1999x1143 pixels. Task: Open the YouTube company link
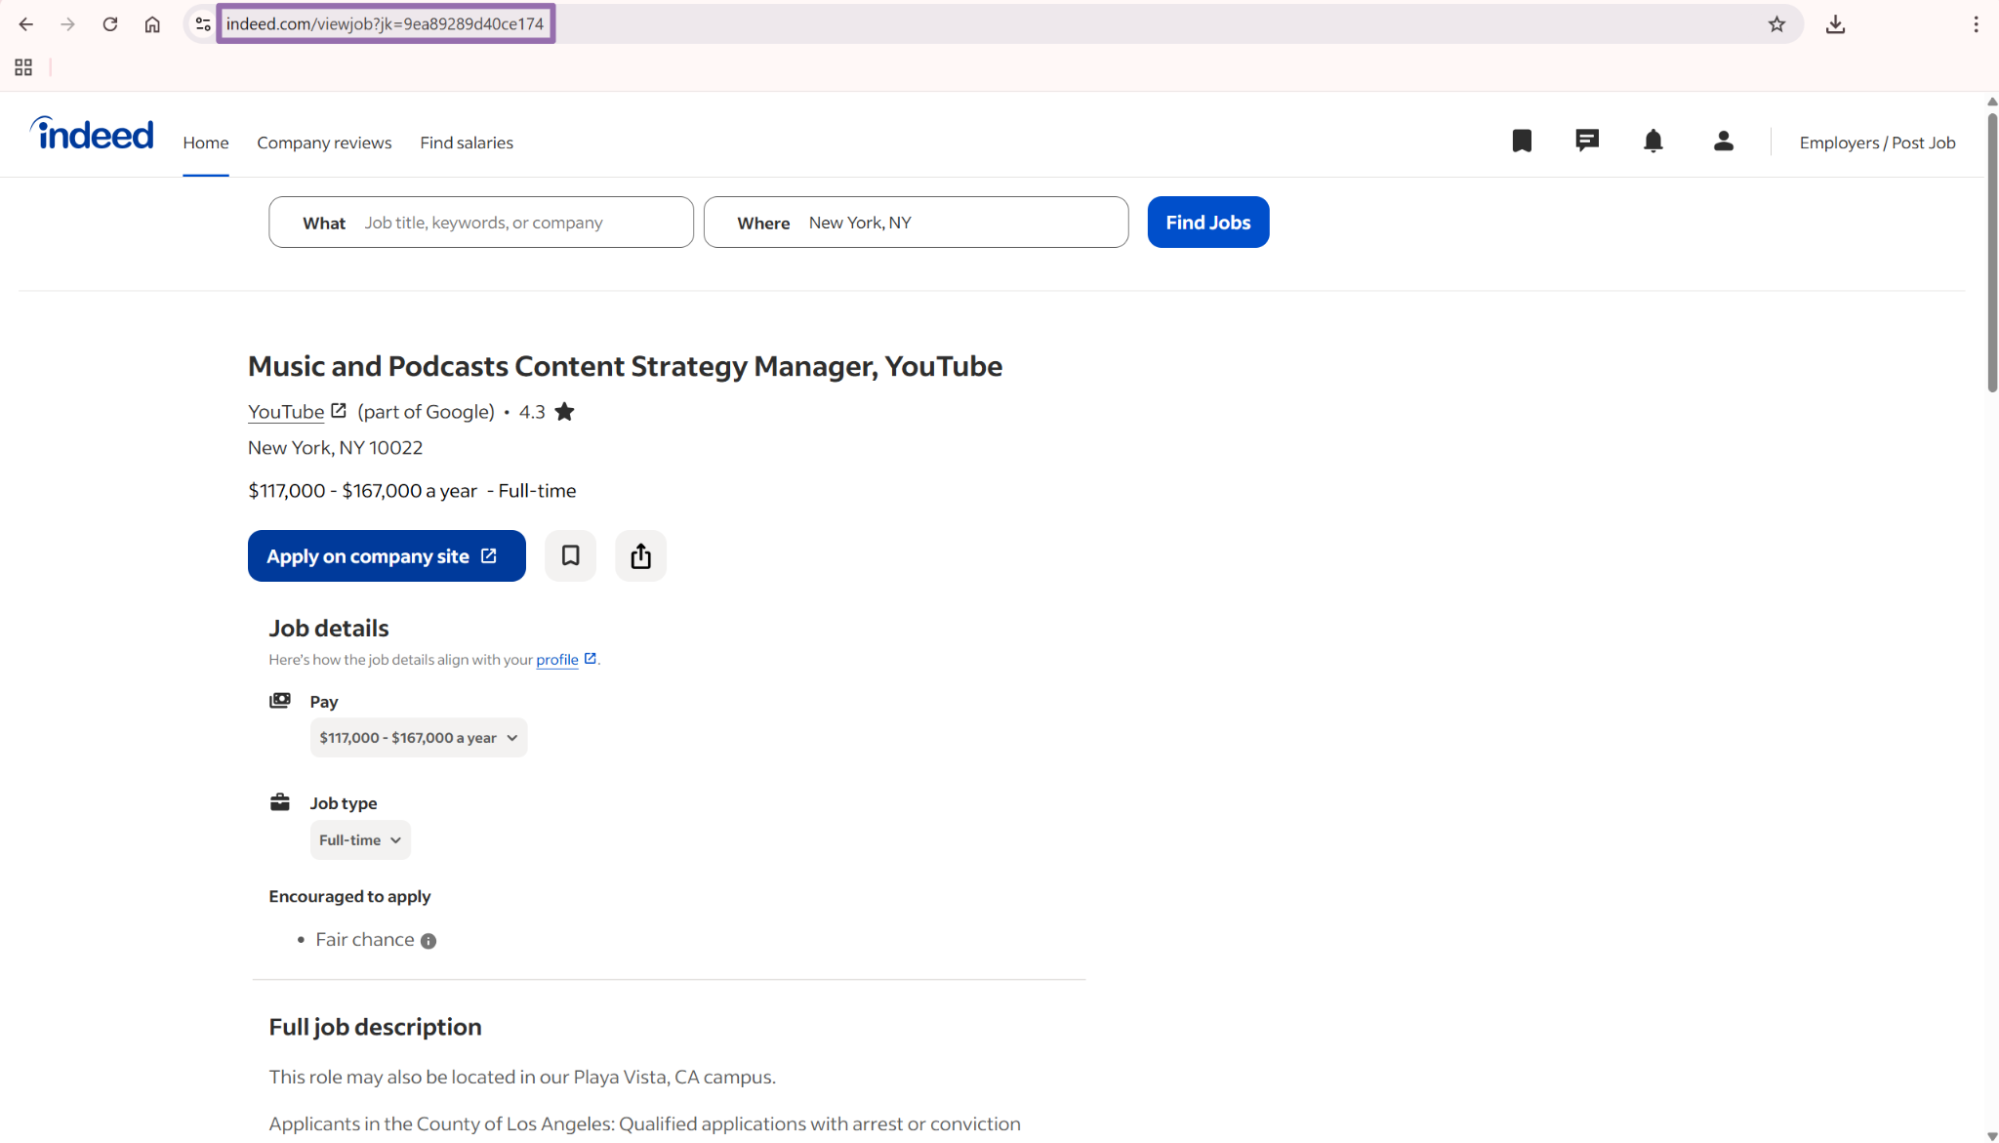pos(286,412)
